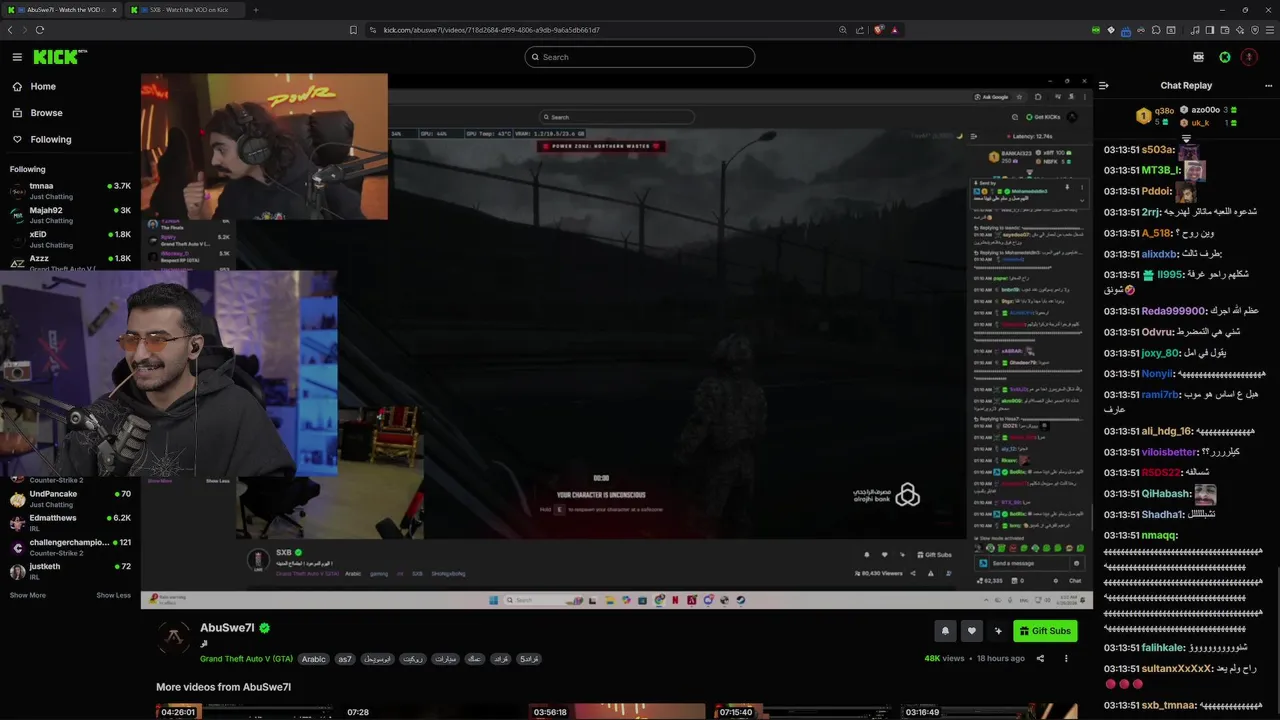
Task: Open the 04:26:01 video thumbnail
Action: click(x=243, y=711)
